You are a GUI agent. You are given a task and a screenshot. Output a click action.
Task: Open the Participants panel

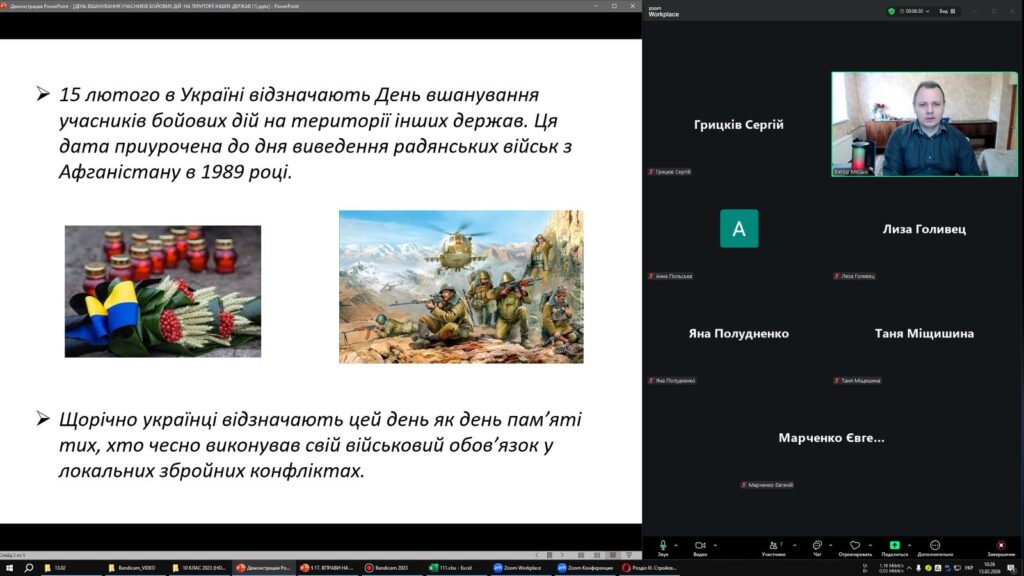click(772, 545)
